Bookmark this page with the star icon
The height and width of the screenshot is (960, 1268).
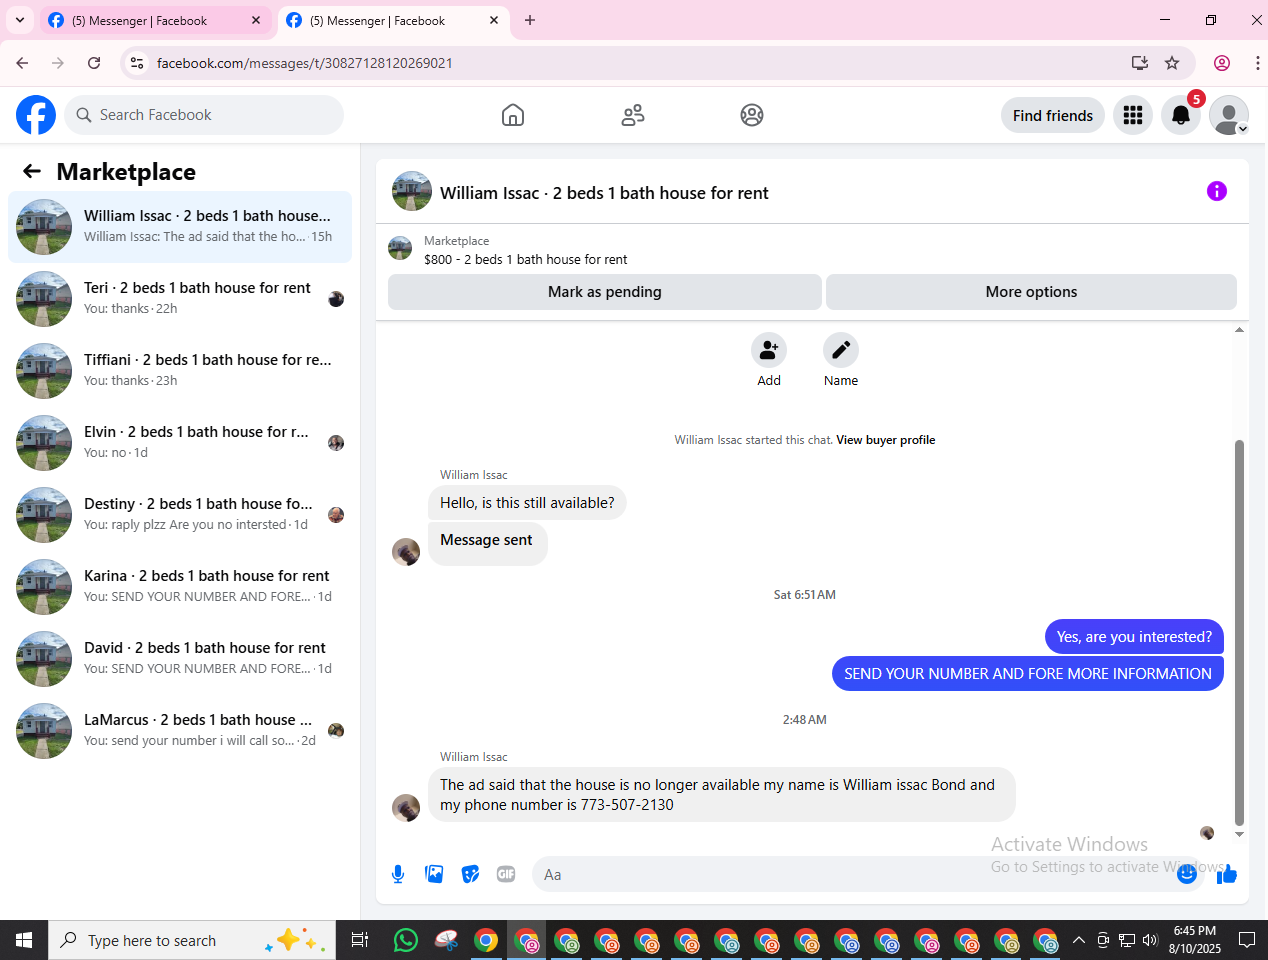pos(1172,63)
